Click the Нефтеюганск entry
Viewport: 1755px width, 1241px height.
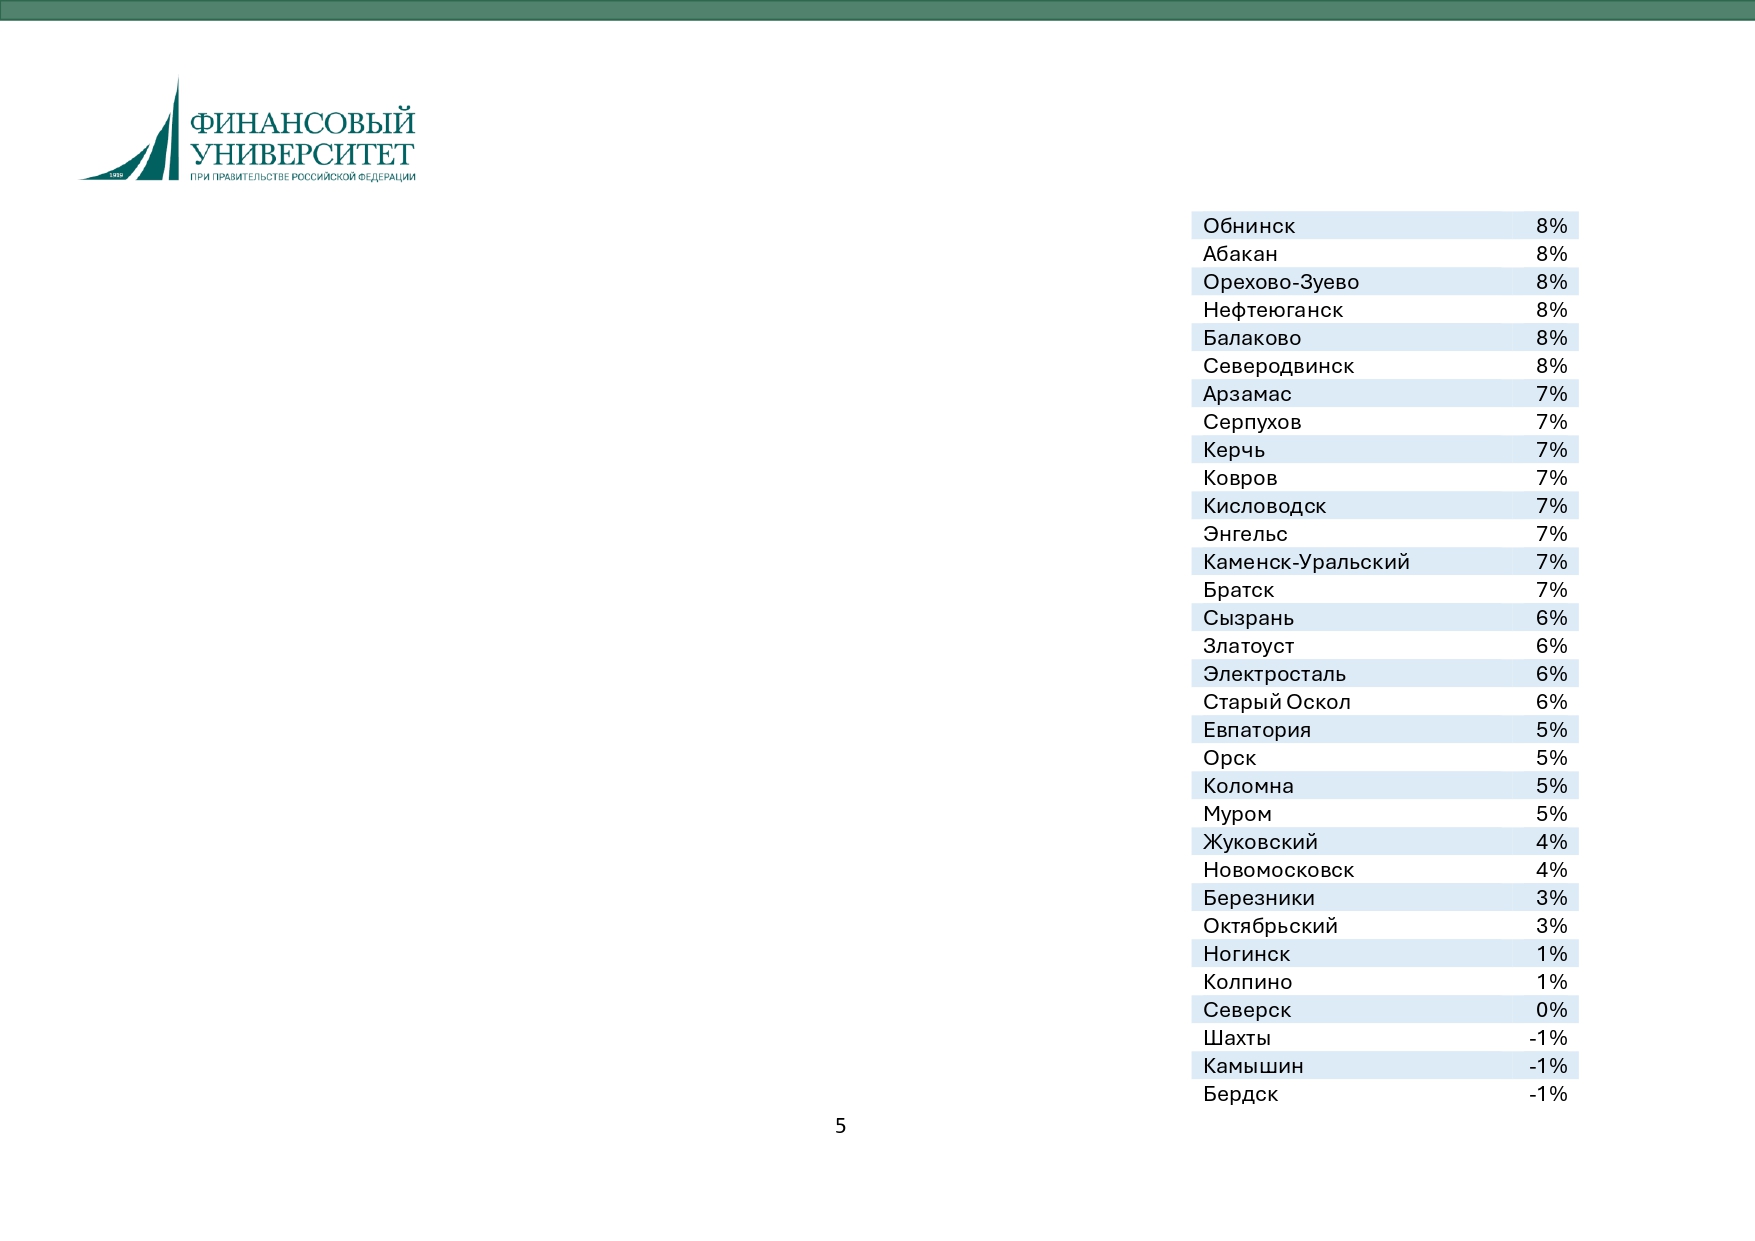click(1272, 310)
